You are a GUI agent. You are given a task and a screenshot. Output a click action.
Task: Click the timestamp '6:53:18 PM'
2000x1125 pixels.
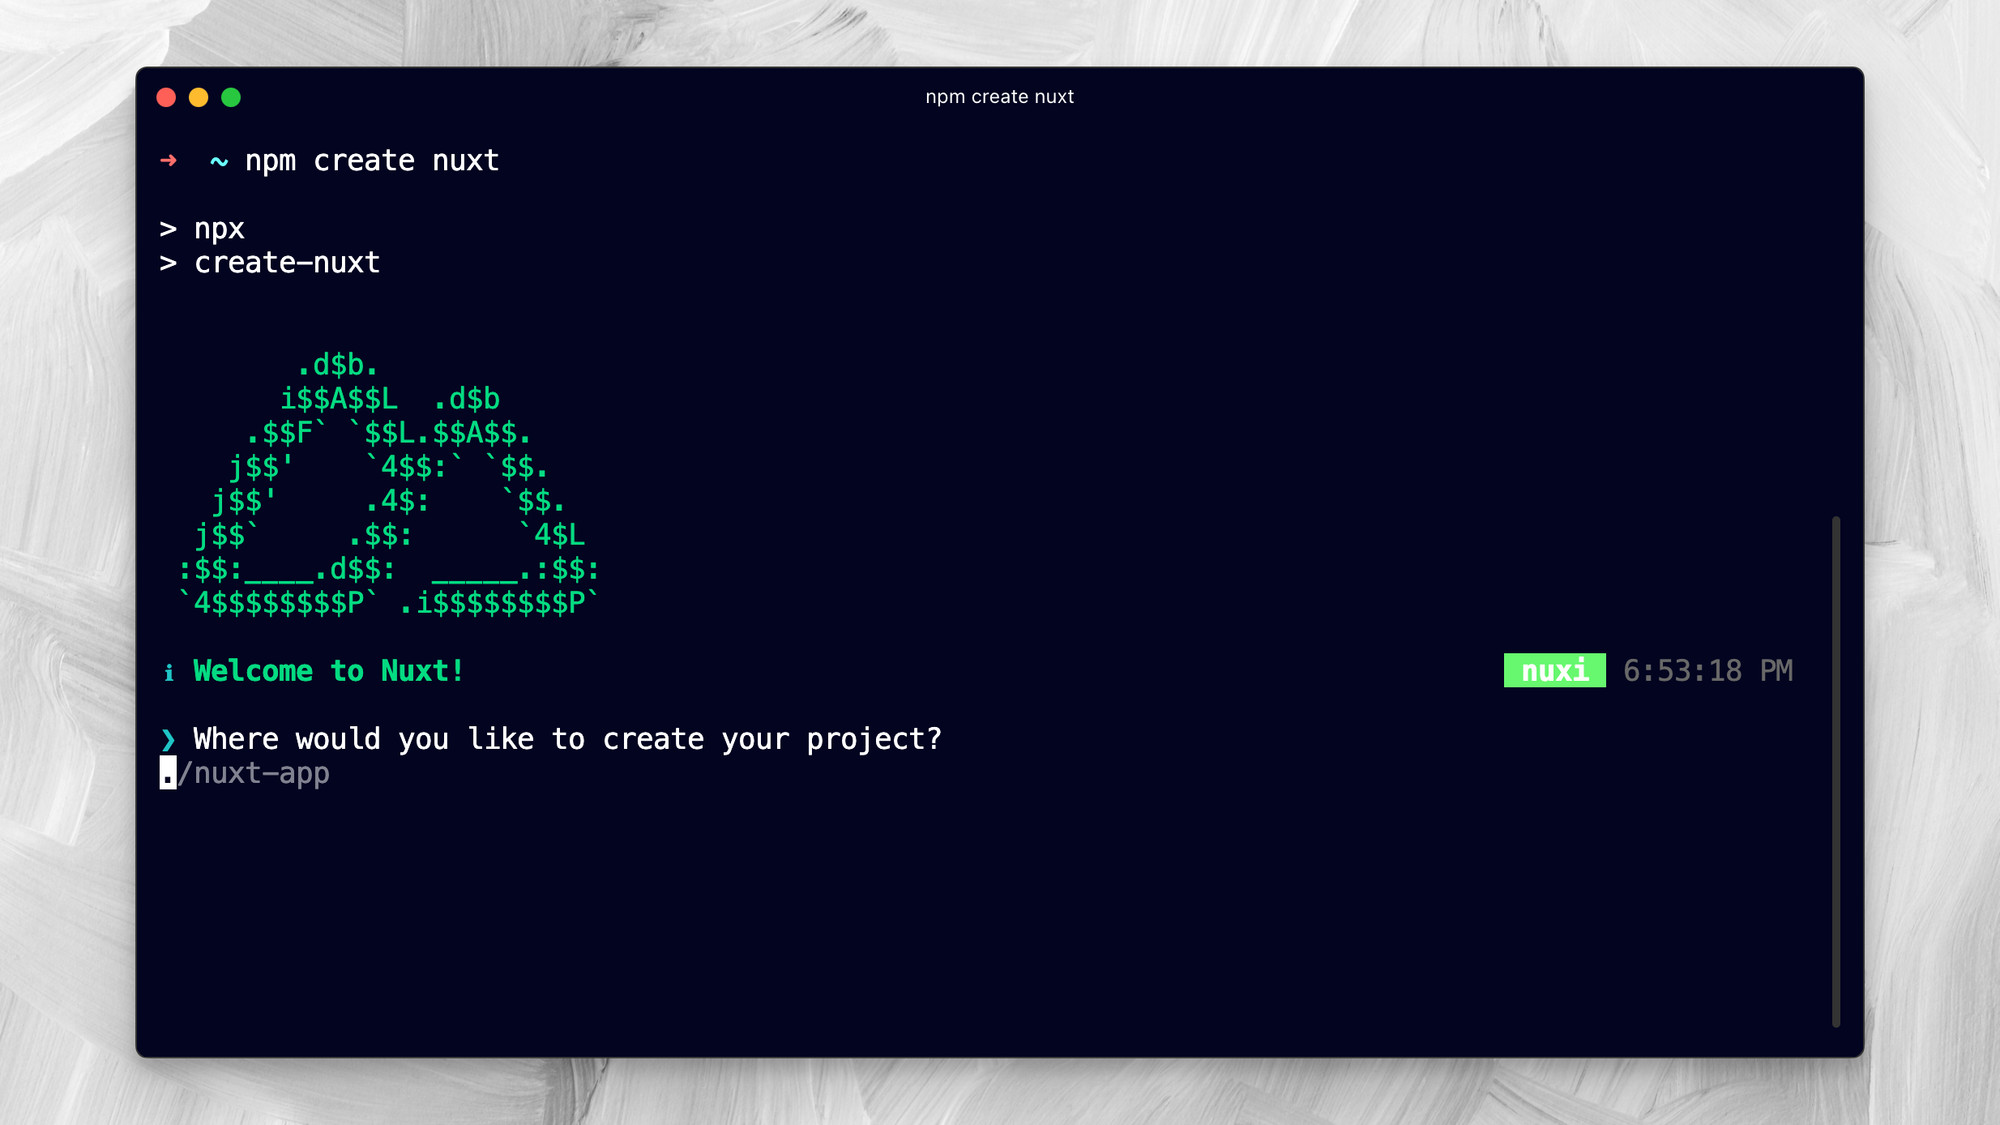tap(1708, 671)
